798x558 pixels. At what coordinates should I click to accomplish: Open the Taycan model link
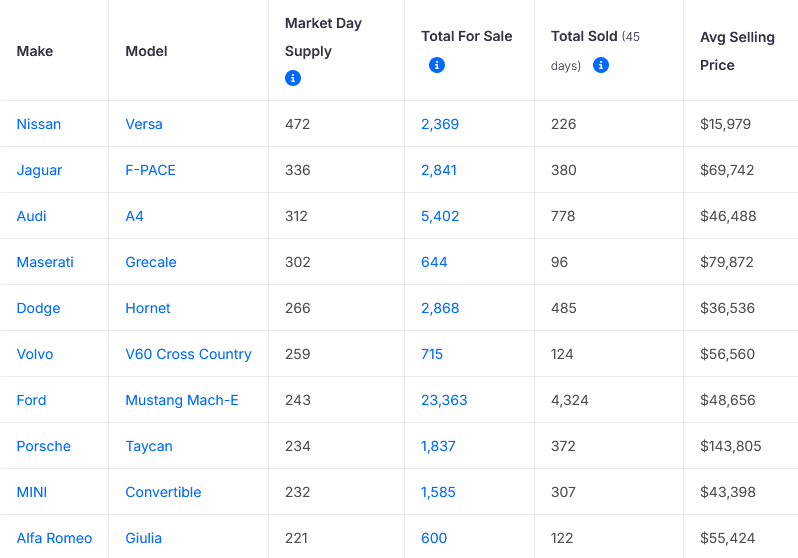pyautogui.click(x=149, y=446)
